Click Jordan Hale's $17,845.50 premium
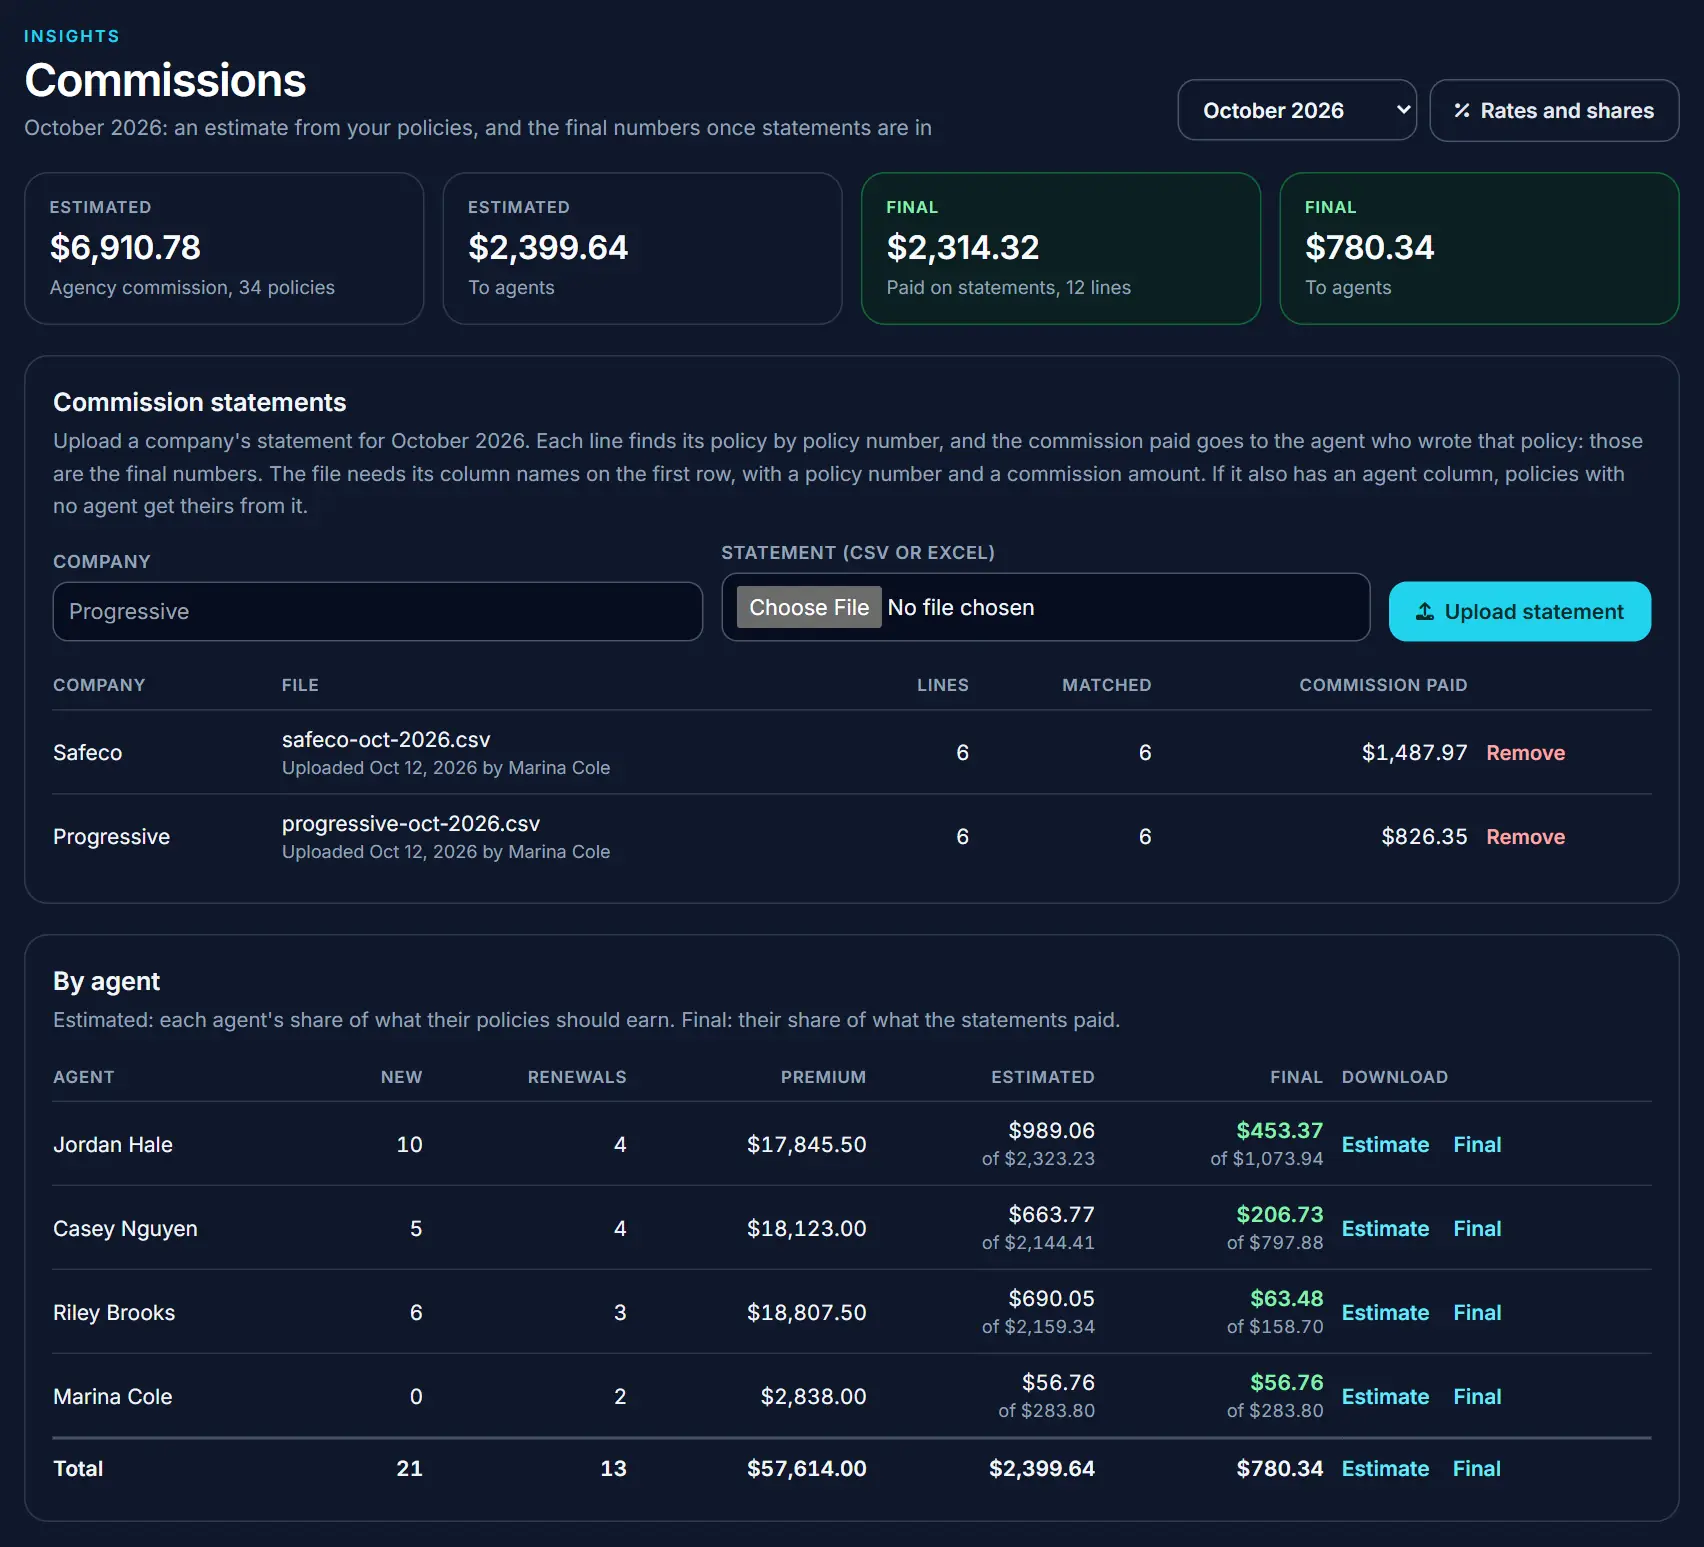This screenshot has height=1547, width=1704. pos(807,1144)
